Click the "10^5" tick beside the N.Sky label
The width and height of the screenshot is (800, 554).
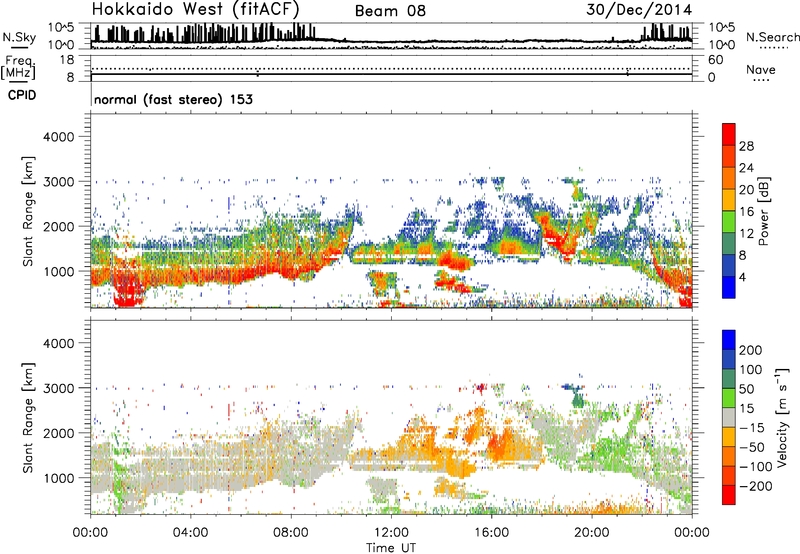click(x=61, y=27)
